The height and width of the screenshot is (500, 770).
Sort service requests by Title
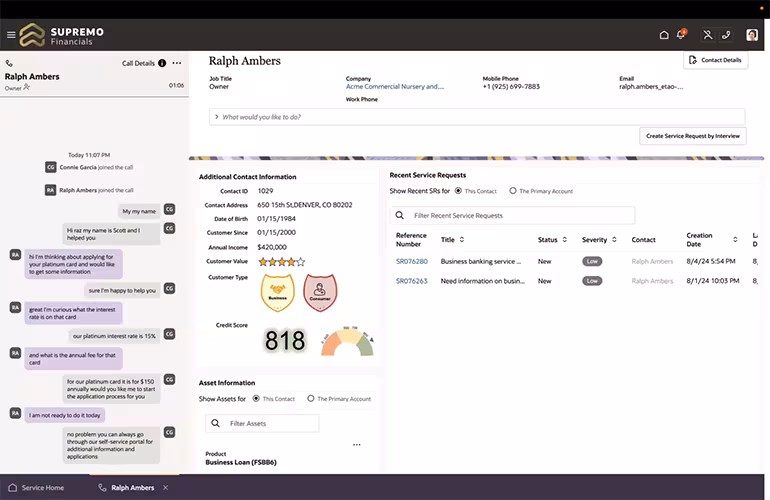[462, 240]
